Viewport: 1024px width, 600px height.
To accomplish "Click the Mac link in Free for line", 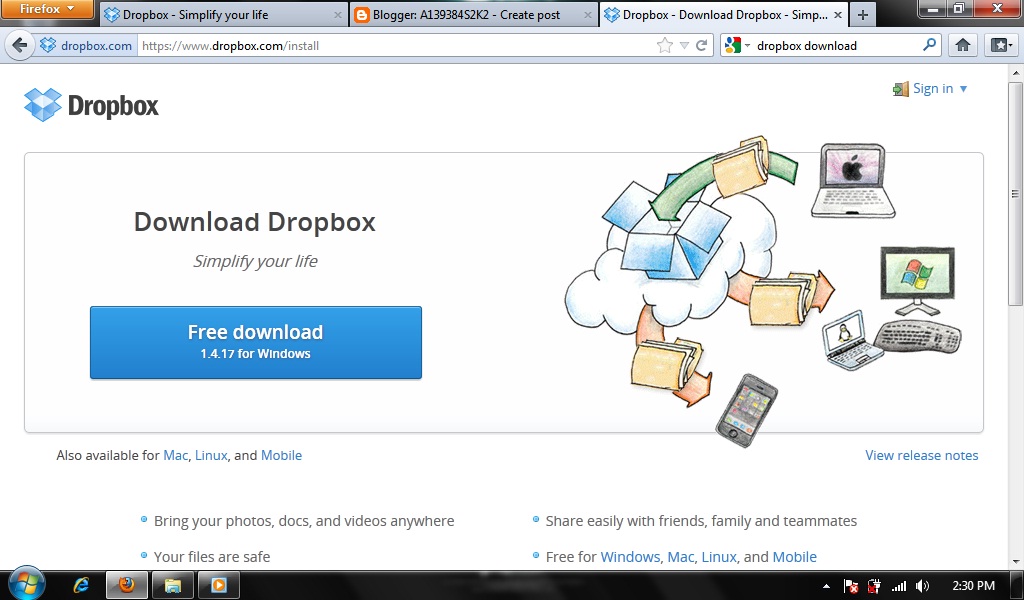I will click(x=681, y=556).
